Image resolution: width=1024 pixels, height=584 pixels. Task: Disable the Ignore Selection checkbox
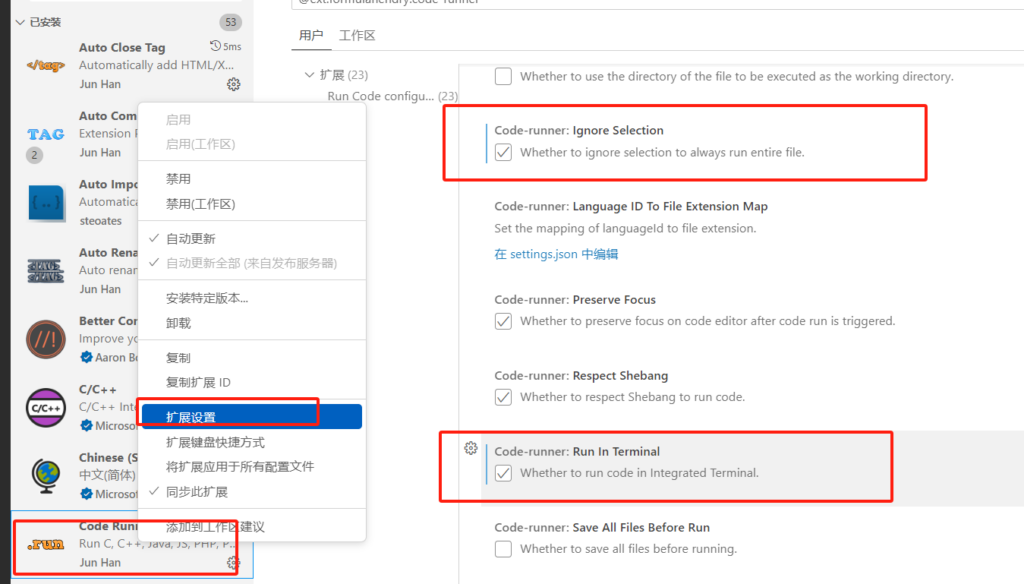click(x=504, y=153)
